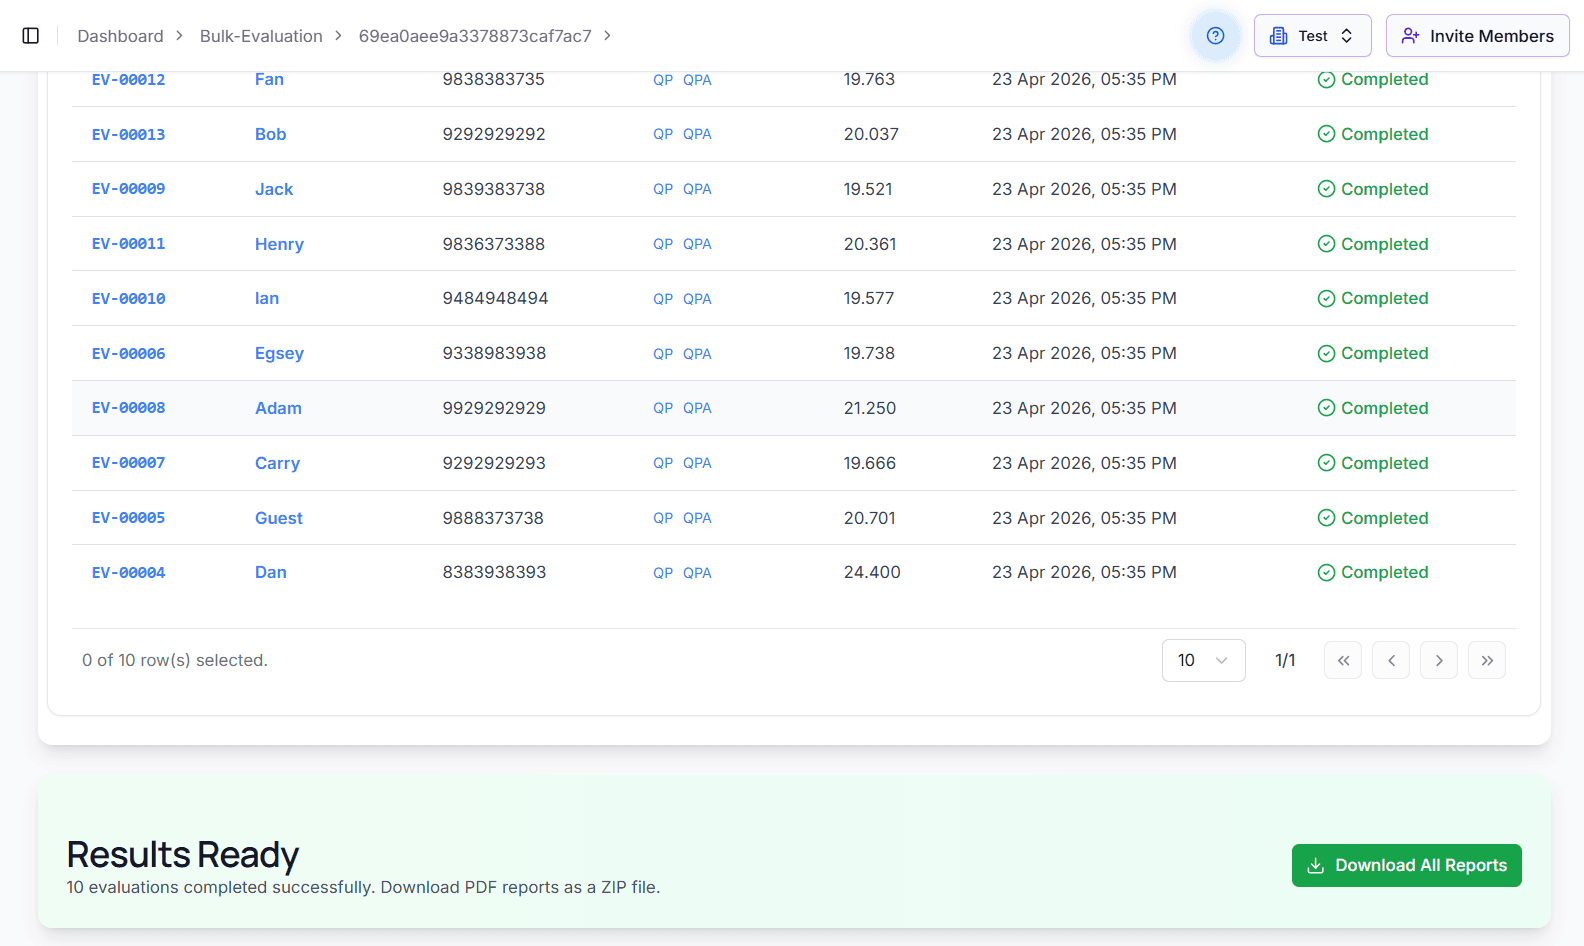Click Completed status check icon in Henry's row
Viewport: 1584px width, 946px height.
(1326, 244)
